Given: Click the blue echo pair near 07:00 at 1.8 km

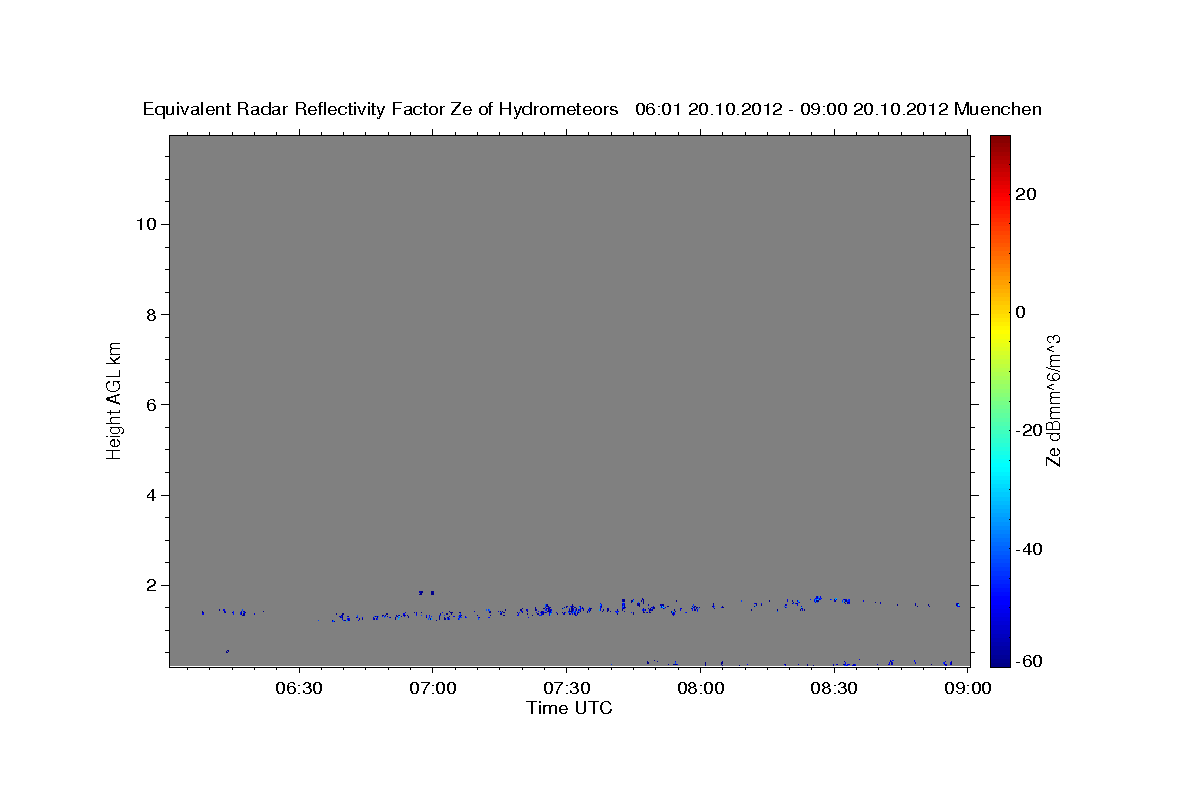Looking at the screenshot, I should [426, 593].
